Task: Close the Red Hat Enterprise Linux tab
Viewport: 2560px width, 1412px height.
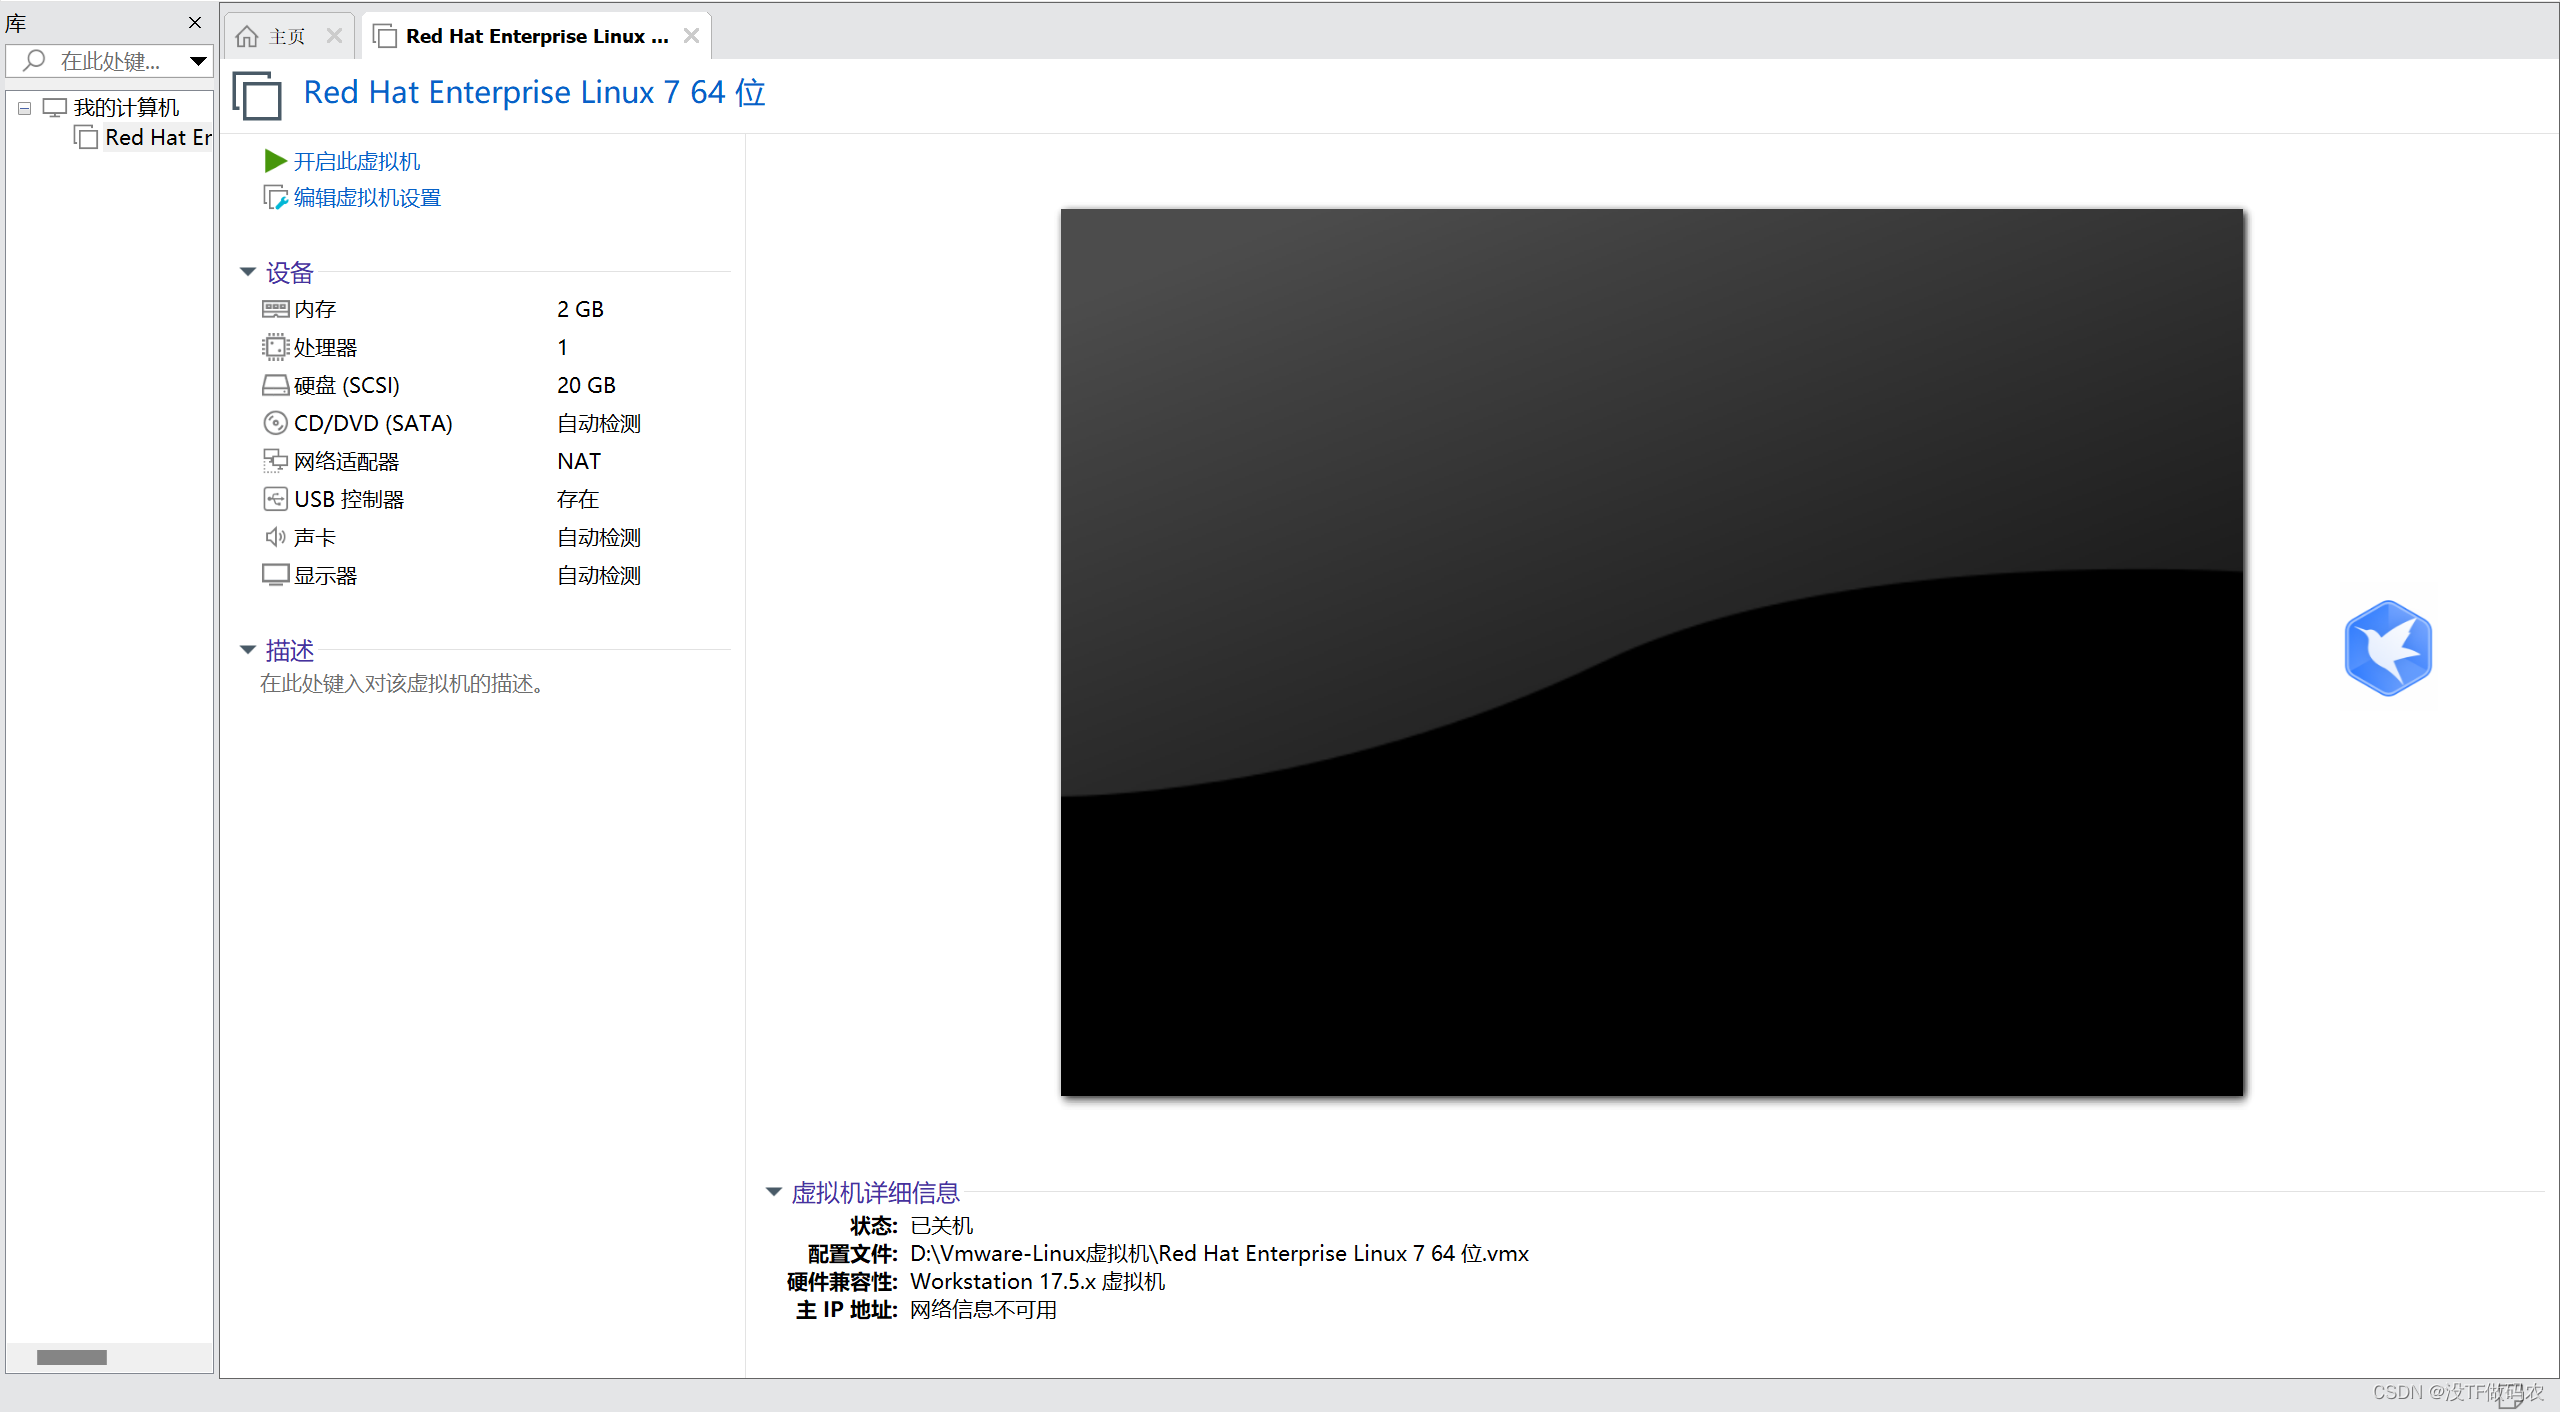Action: click(691, 36)
